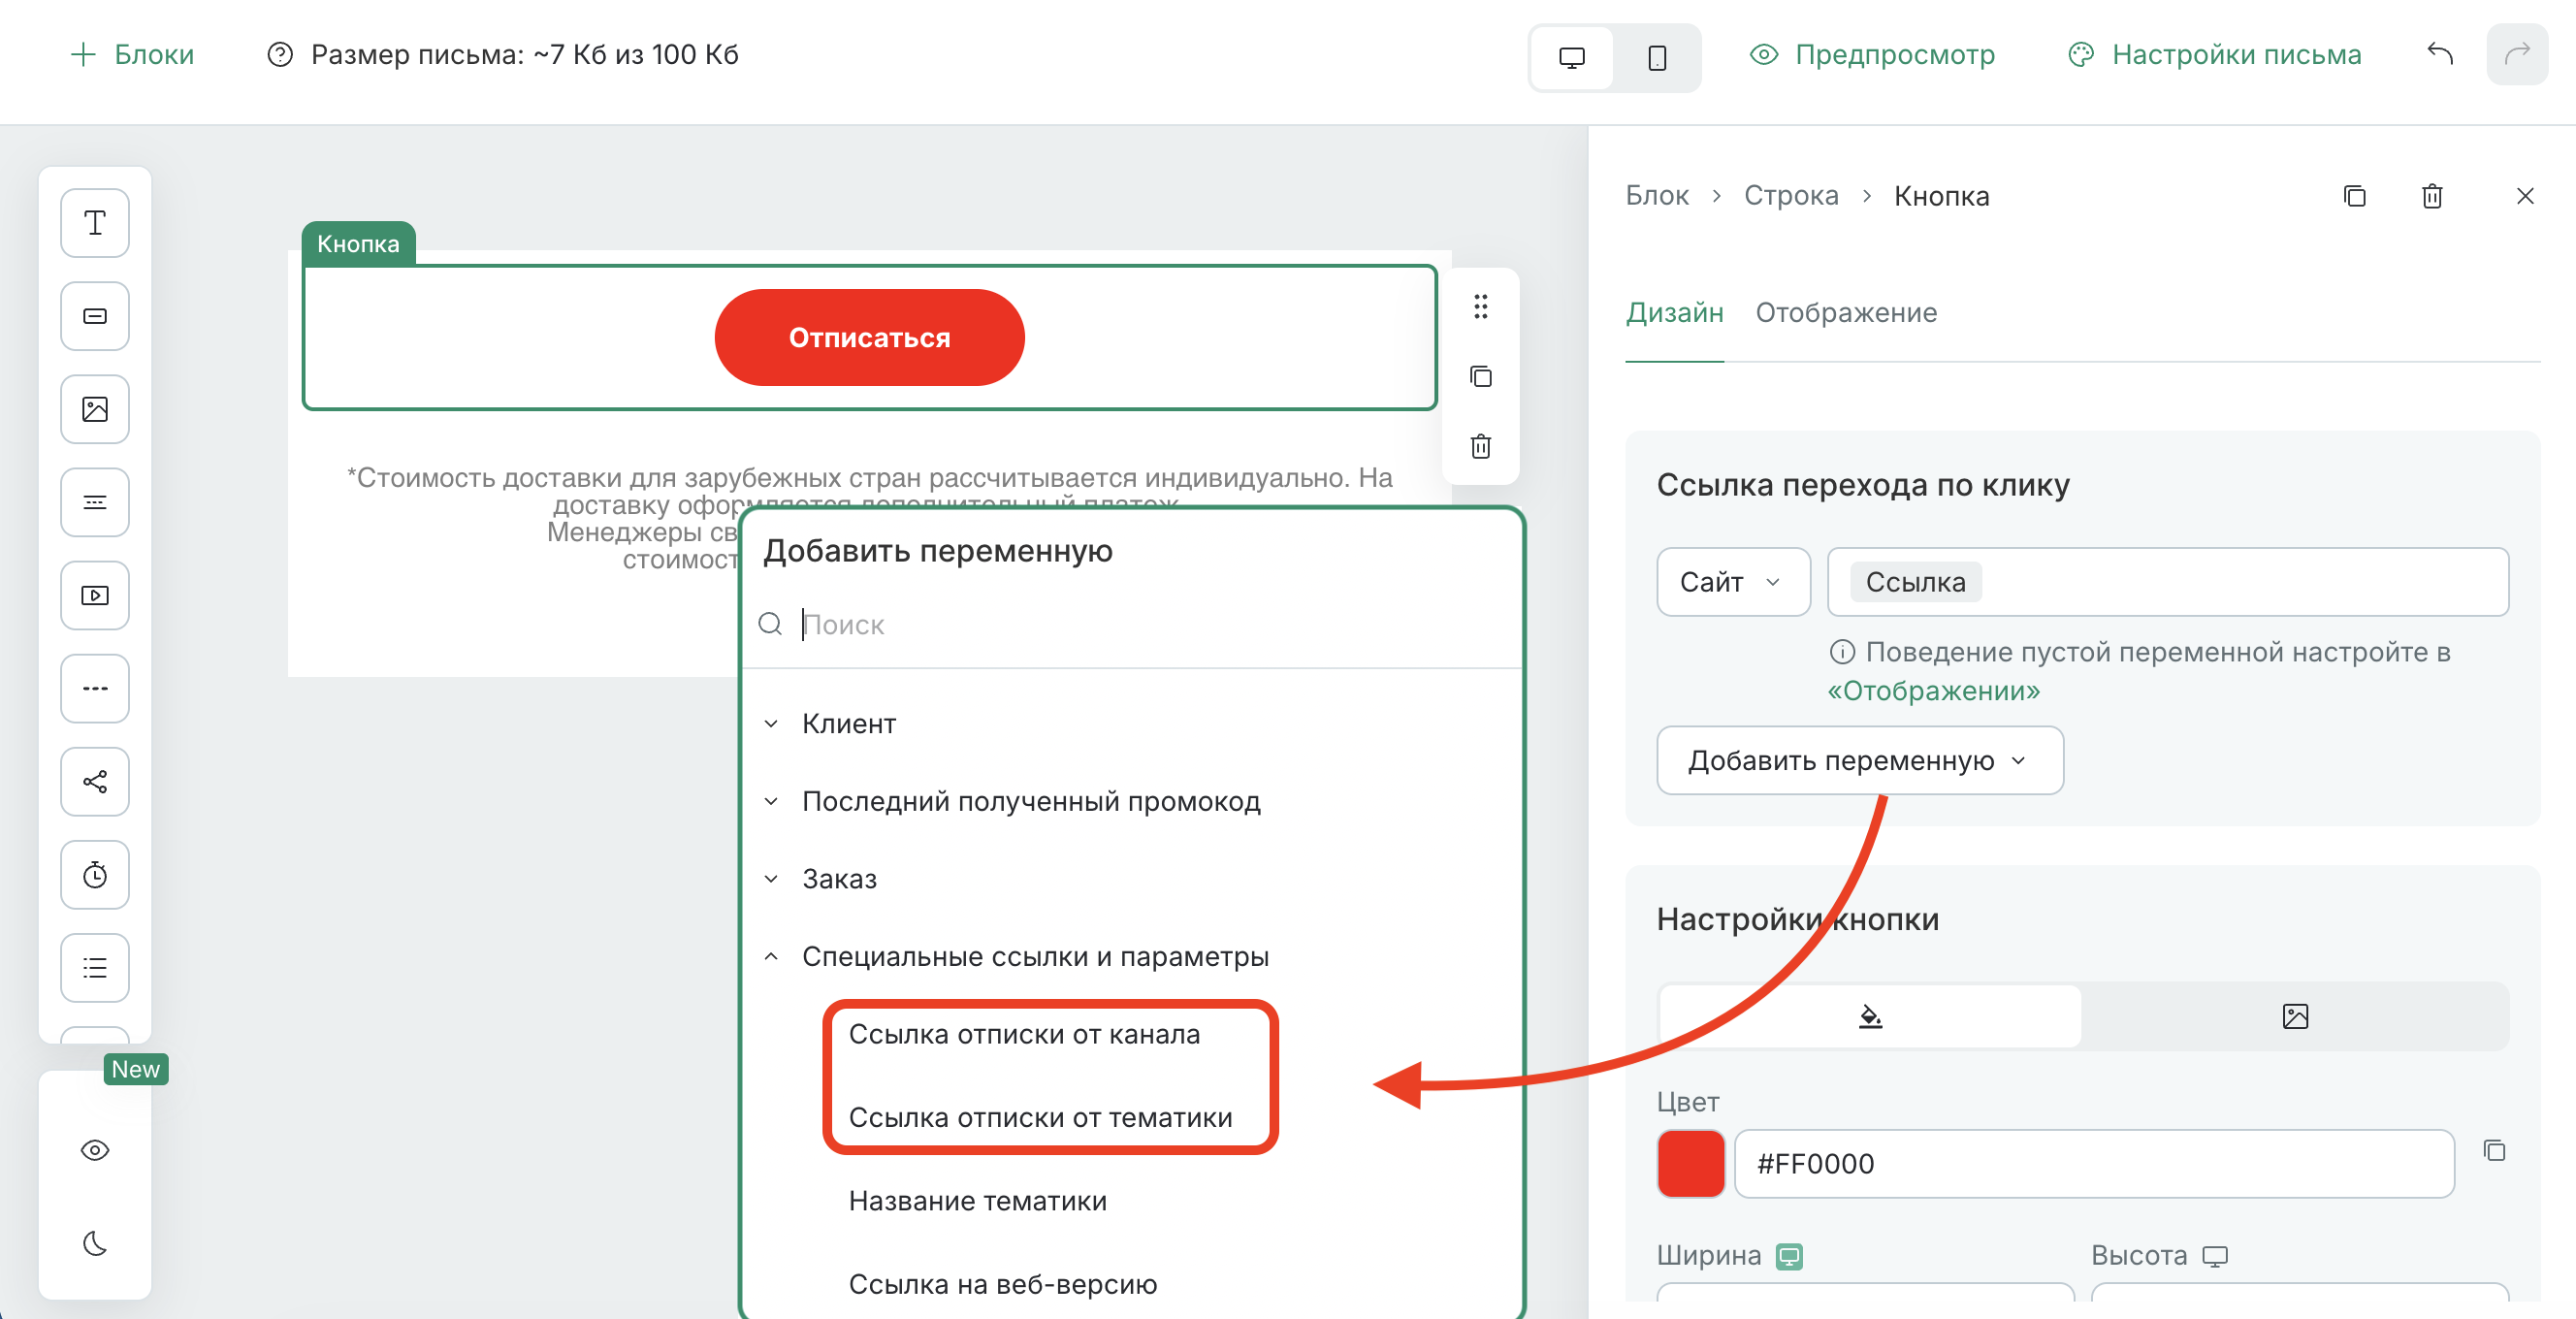
Task: Select the Social share block tool
Action: (95, 781)
